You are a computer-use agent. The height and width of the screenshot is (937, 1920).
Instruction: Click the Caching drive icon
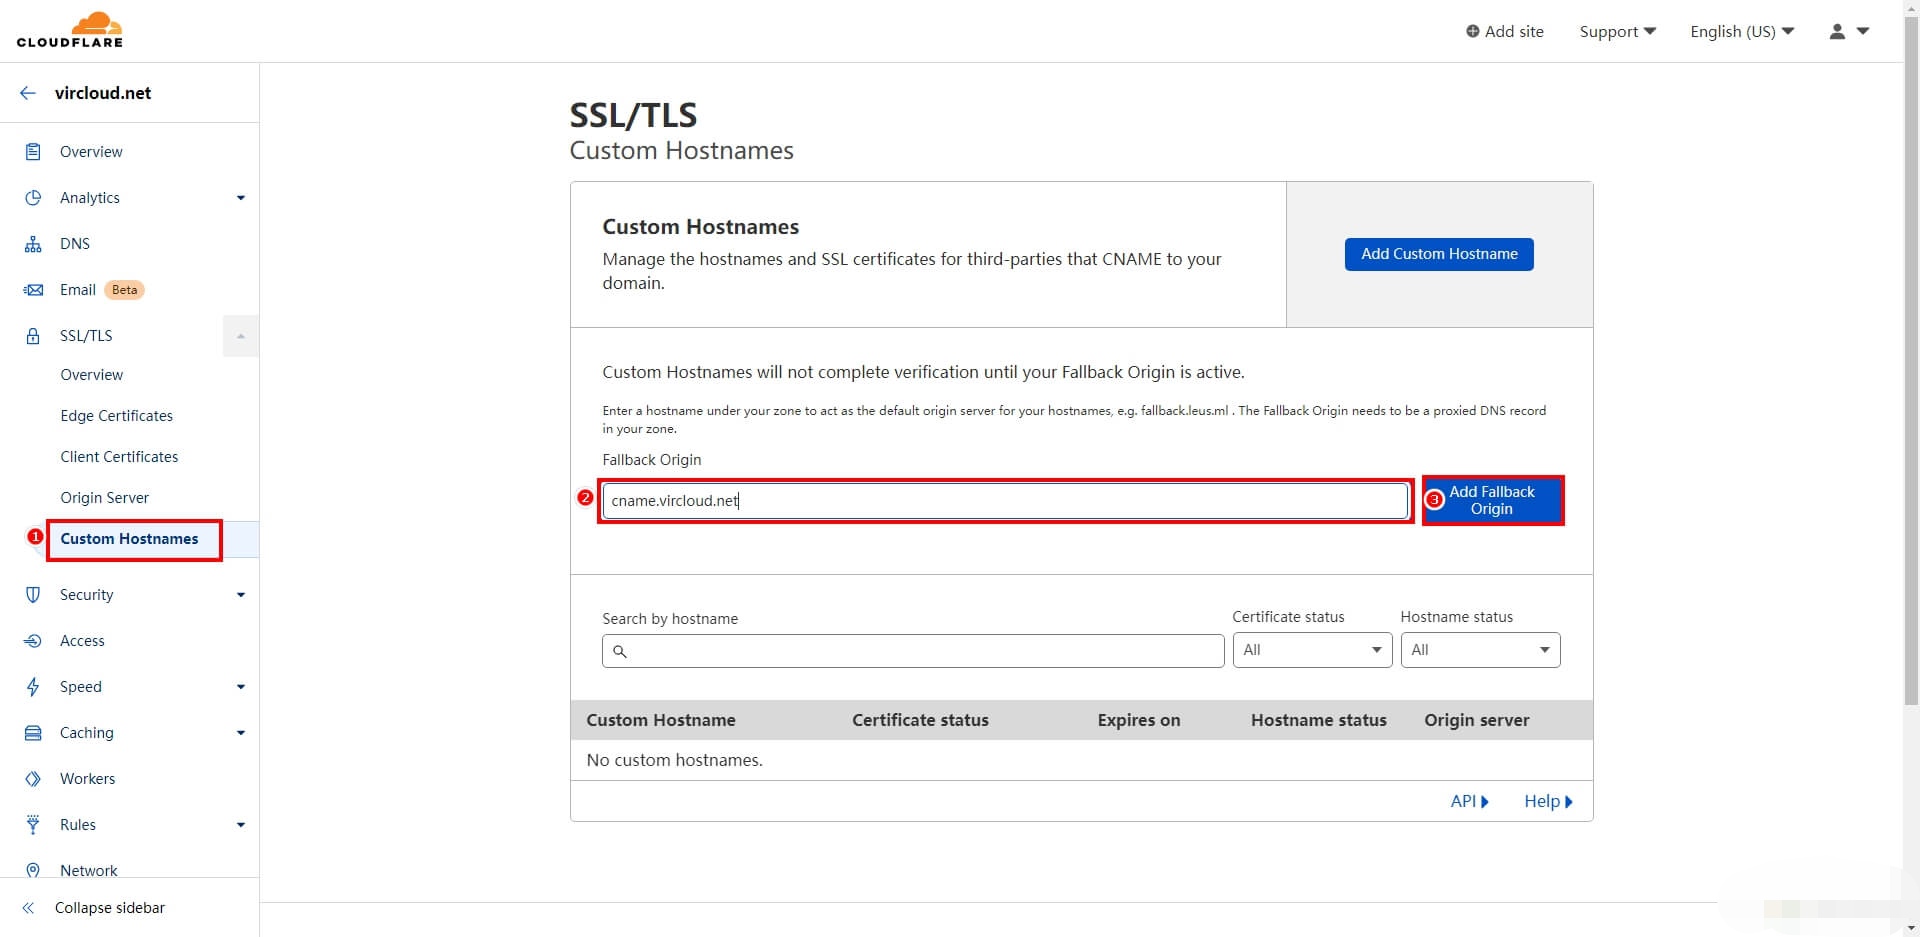coord(33,733)
